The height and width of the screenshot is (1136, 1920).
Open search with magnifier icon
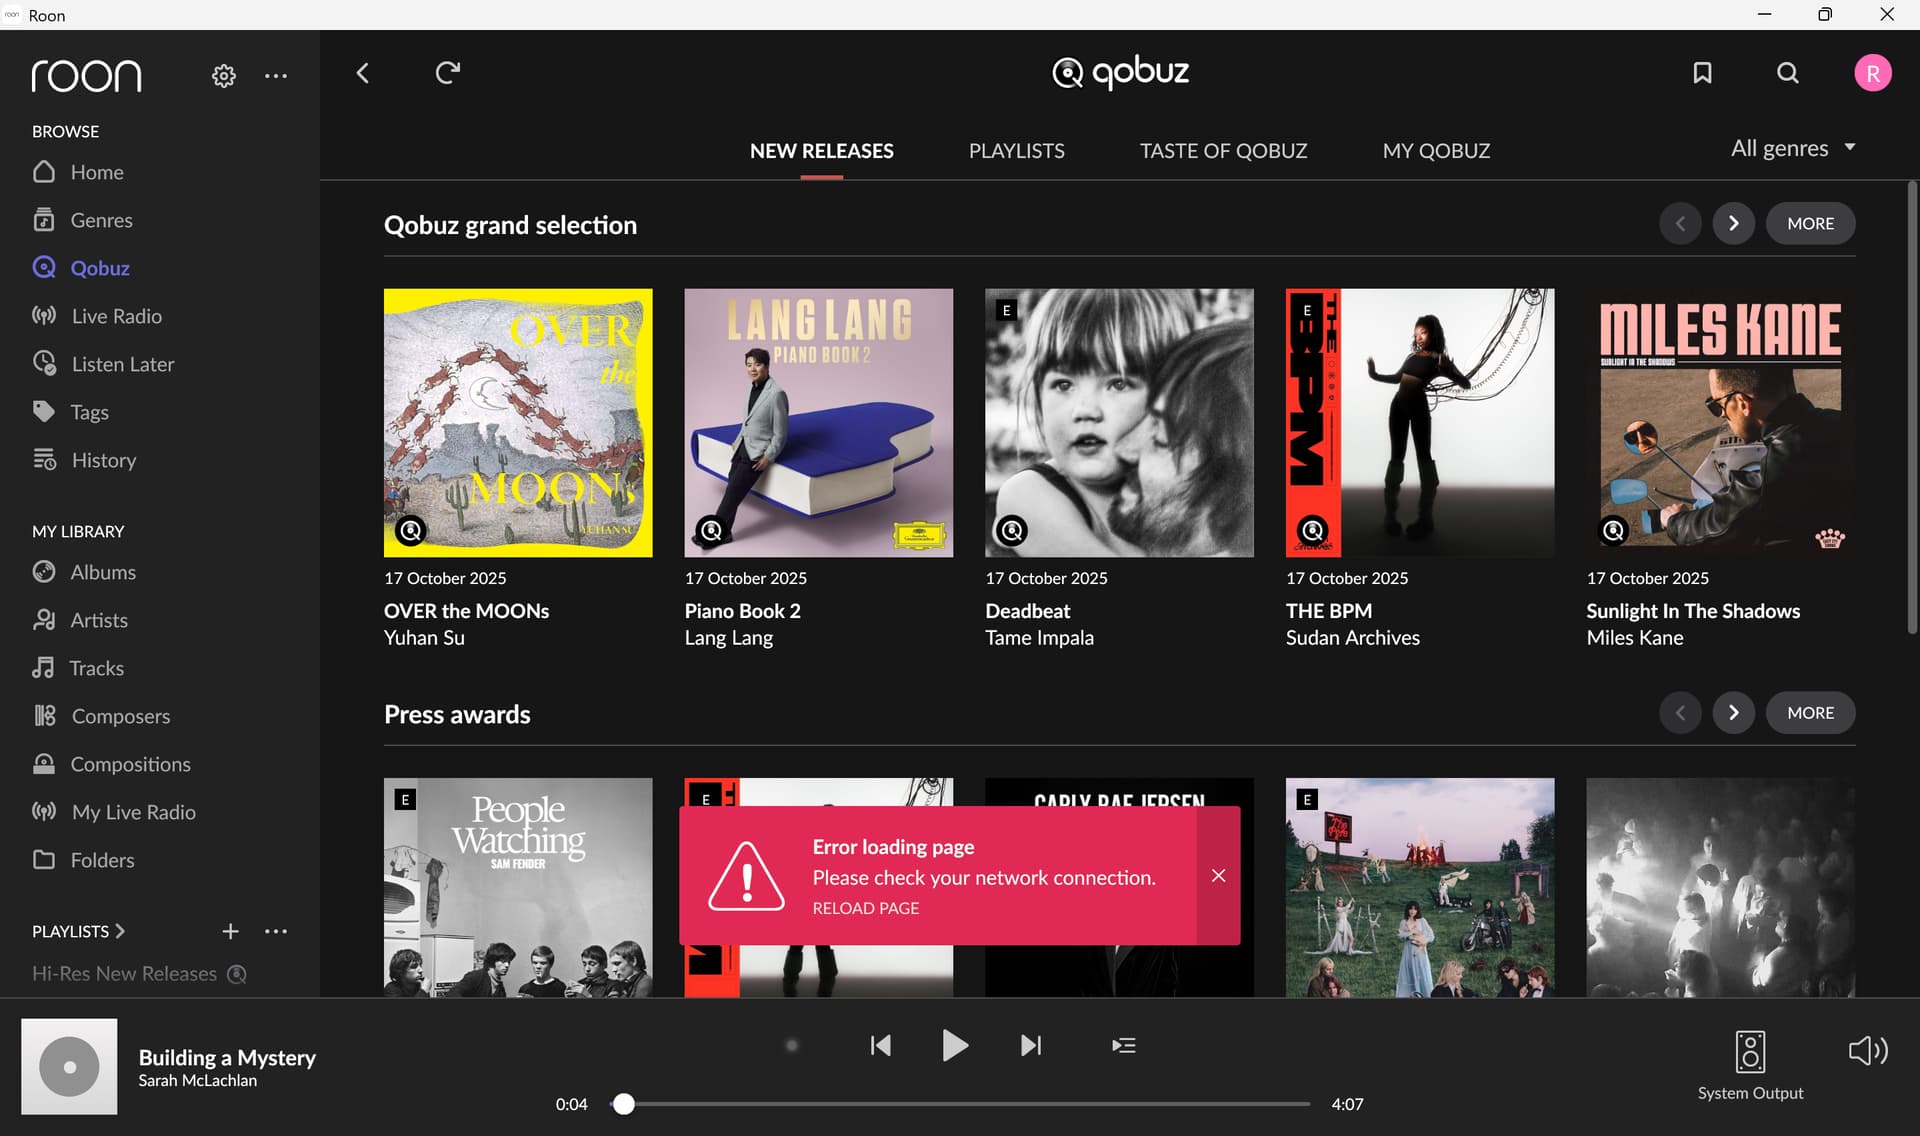coord(1787,73)
